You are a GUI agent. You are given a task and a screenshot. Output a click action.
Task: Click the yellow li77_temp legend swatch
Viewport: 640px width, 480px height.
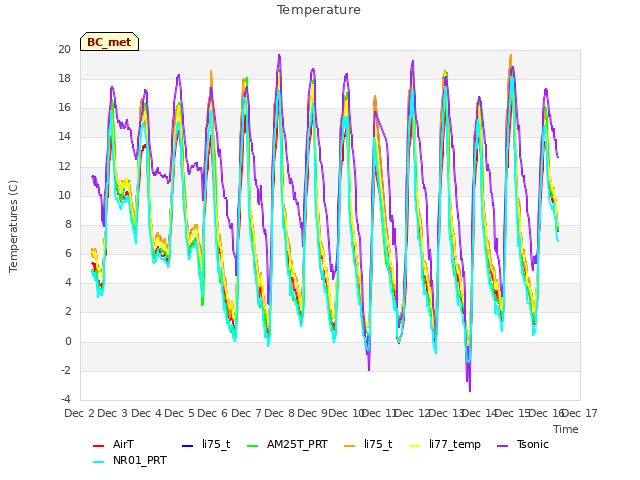point(415,445)
